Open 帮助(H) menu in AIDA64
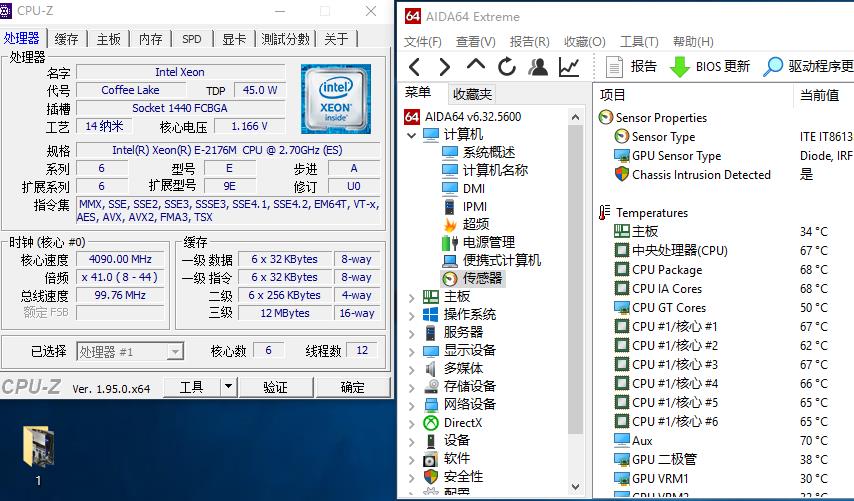 click(693, 41)
